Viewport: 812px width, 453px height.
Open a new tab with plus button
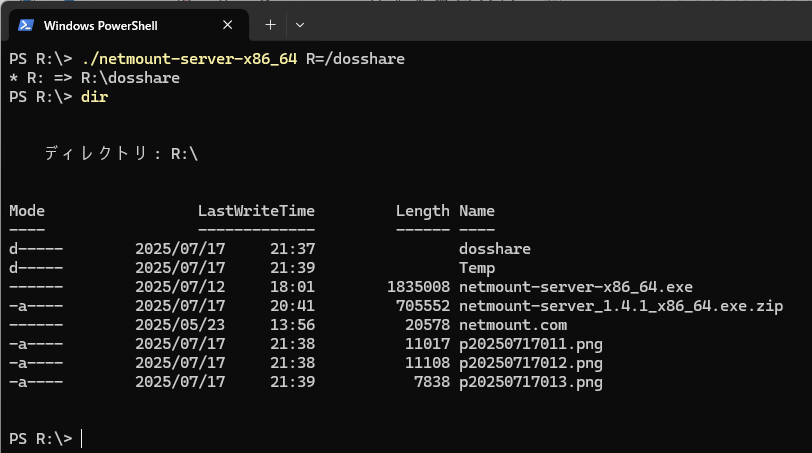pyautogui.click(x=270, y=25)
